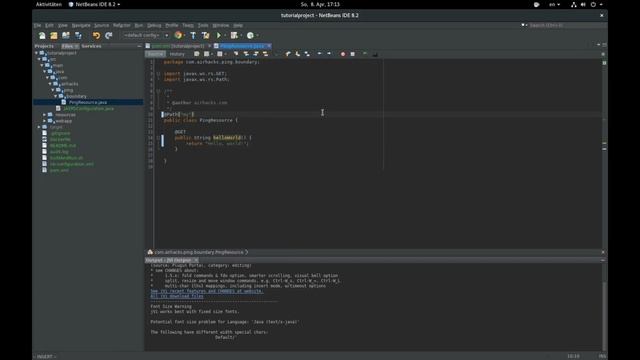
Task: Minimize the Projects panel group
Action: 139,46
